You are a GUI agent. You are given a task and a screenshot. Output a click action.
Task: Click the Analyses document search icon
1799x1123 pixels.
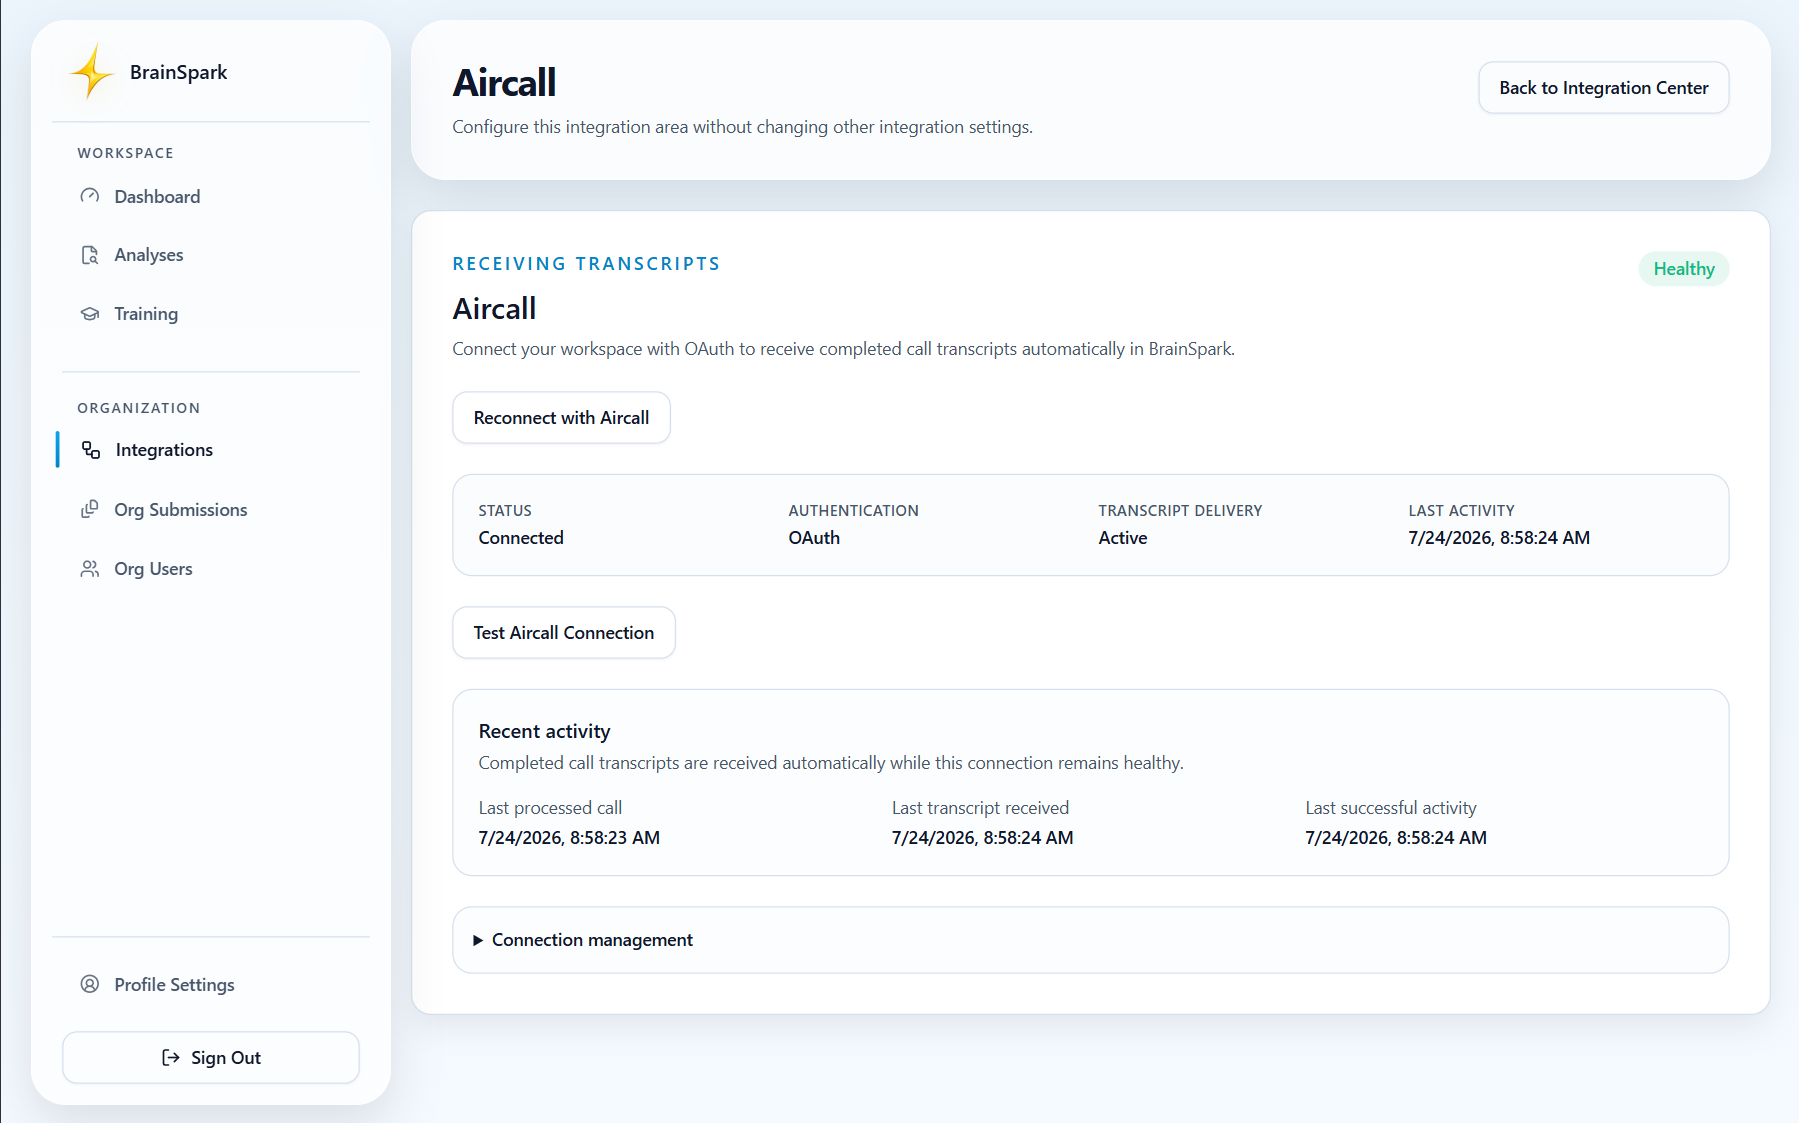(x=90, y=255)
